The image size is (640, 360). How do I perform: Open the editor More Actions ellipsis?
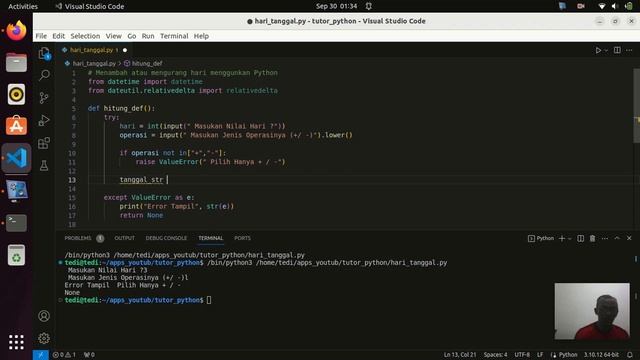pyautogui.click(x=629, y=50)
